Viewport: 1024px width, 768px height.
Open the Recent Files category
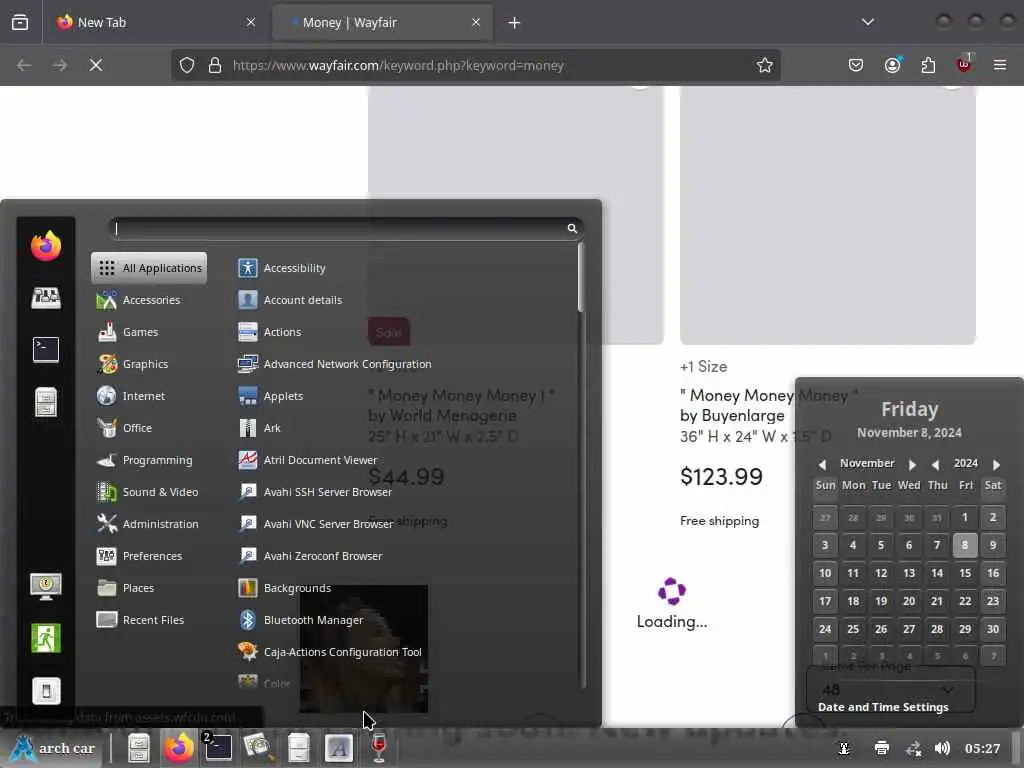point(150,620)
